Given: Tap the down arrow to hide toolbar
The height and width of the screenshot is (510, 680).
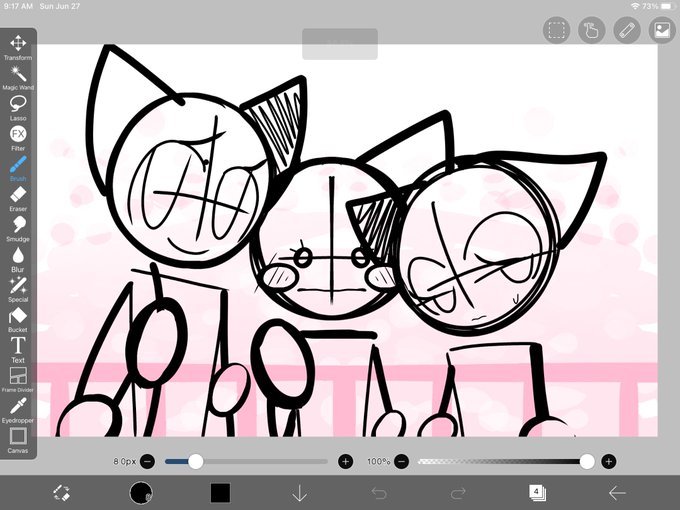Looking at the screenshot, I should tap(300, 493).
